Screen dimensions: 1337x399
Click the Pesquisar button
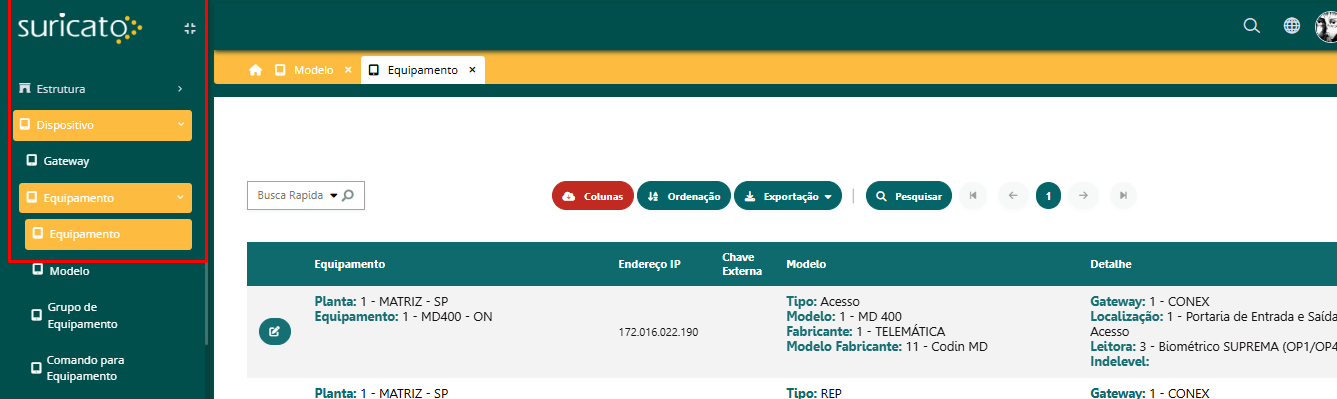point(909,196)
